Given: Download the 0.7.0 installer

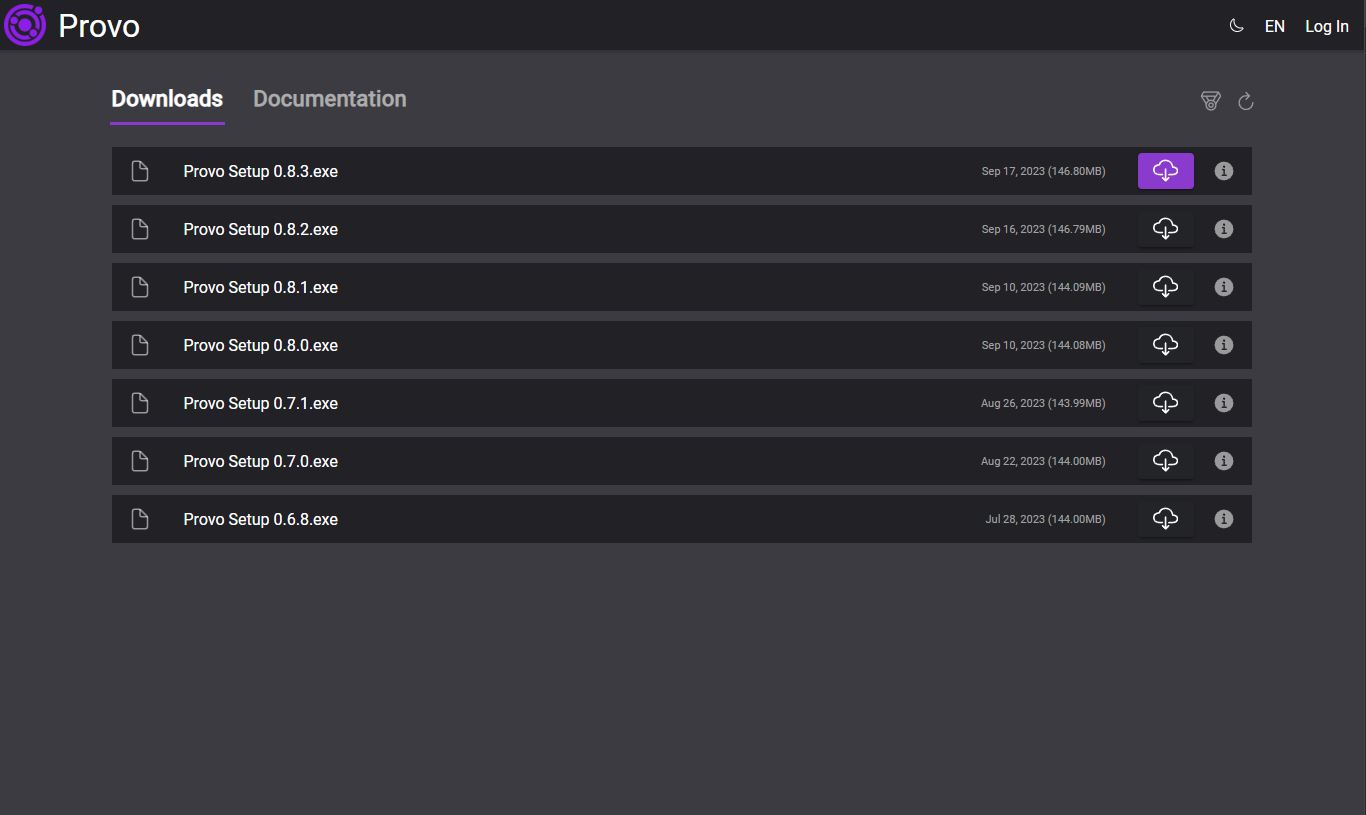Looking at the screenshot, I should coord(1165,461).
